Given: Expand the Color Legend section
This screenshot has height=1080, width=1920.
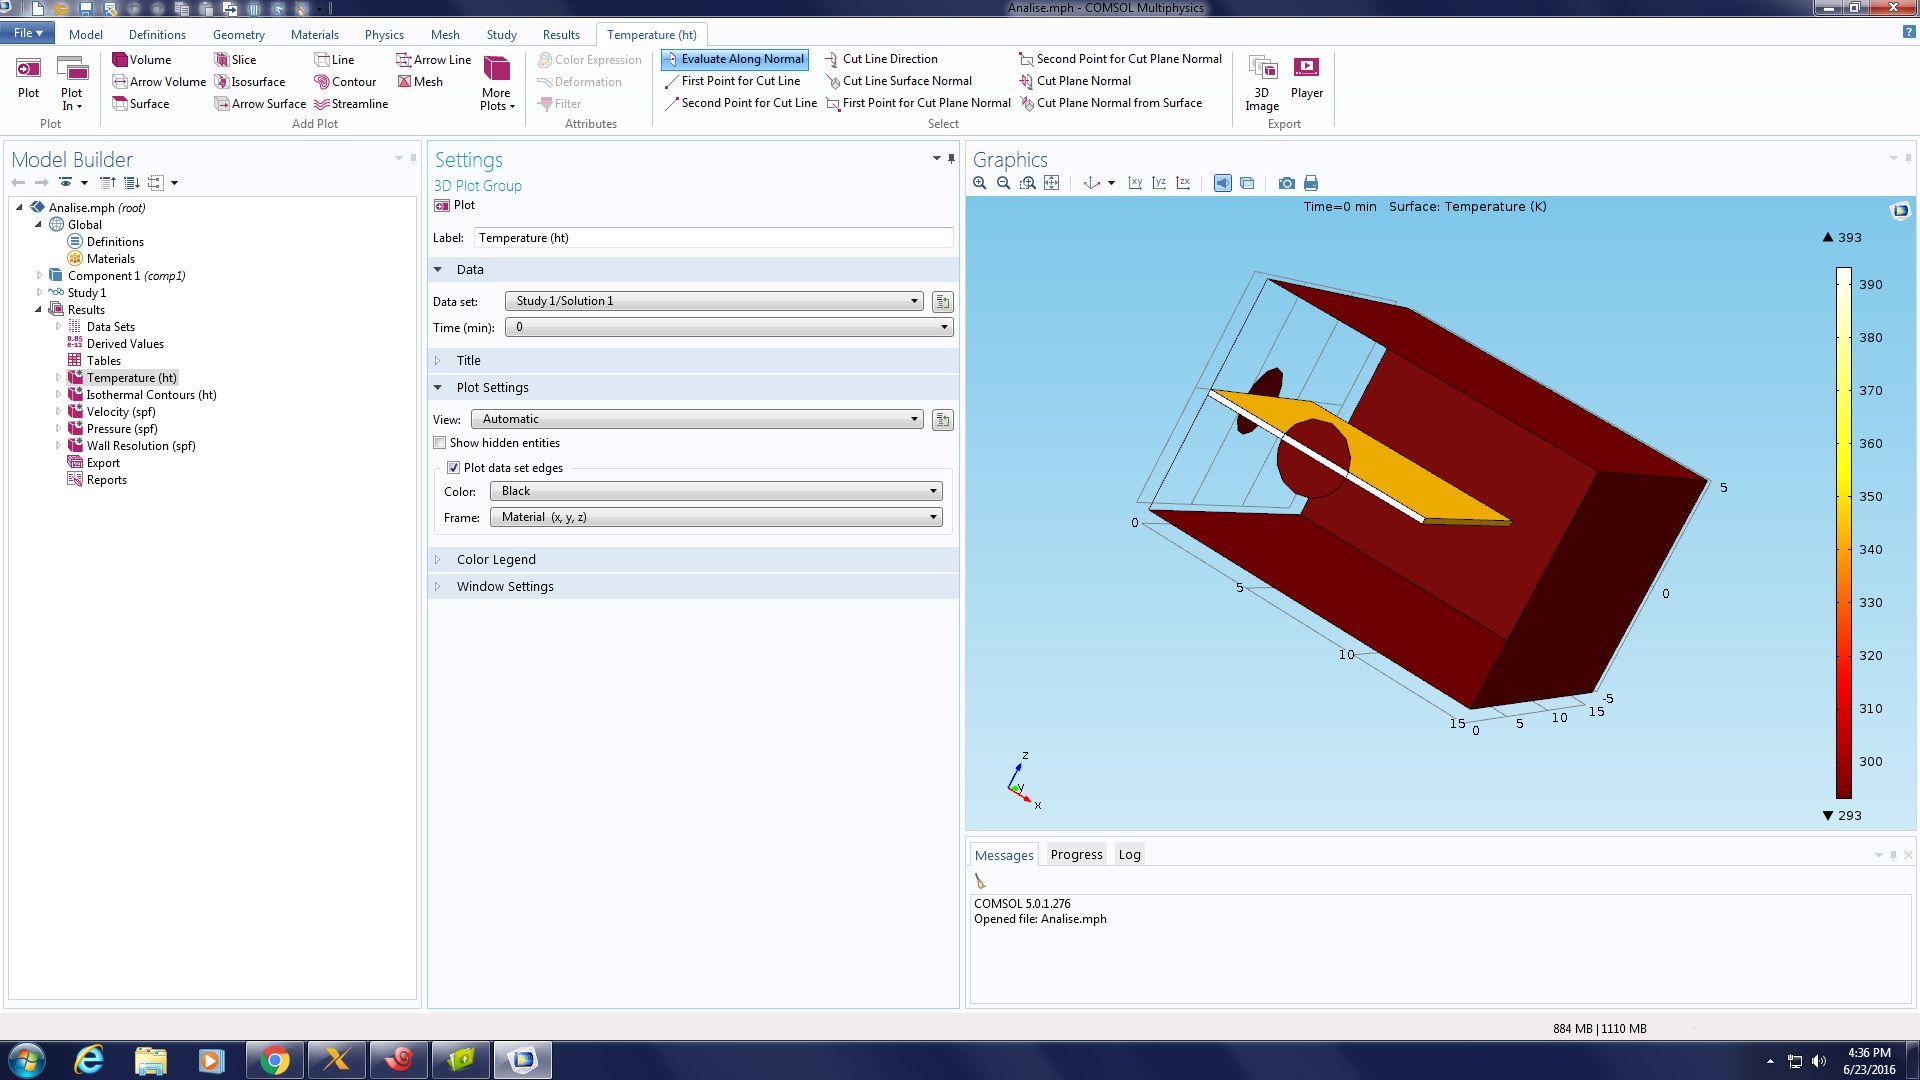Looking at the screenshot, I should click(496, 560).
